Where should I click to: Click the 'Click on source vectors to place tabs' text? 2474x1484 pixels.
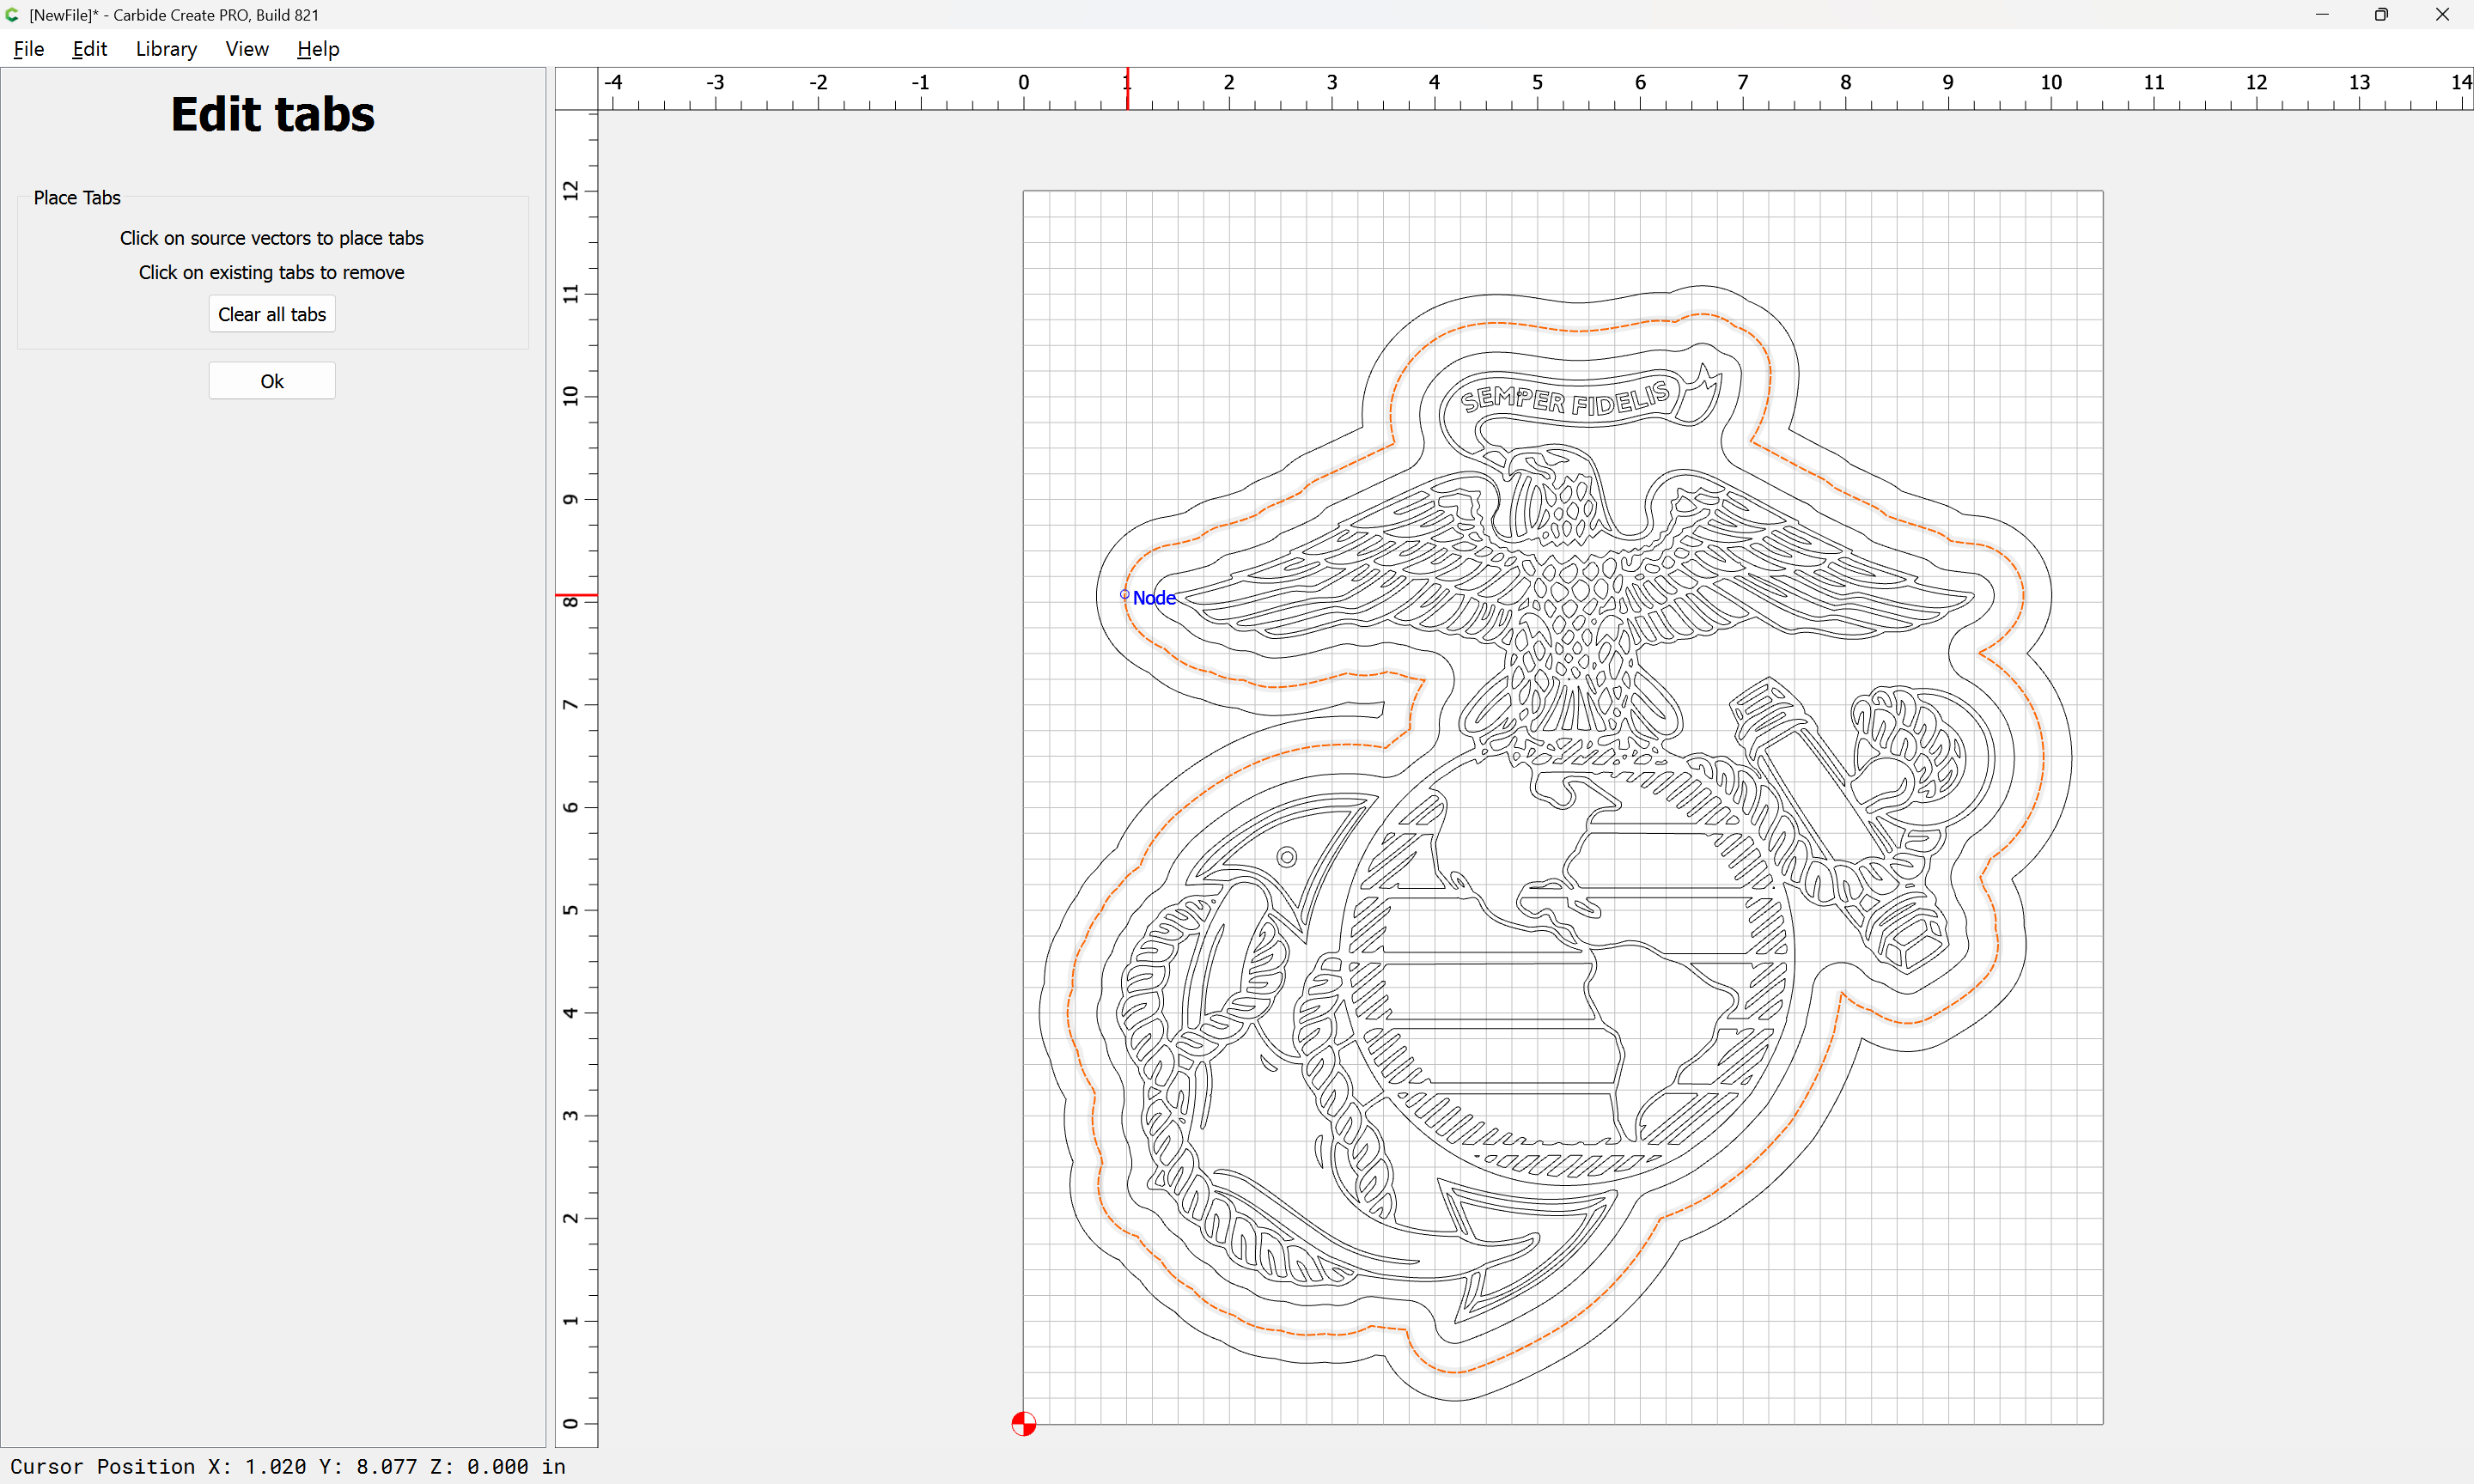click(x=272, y=238)
